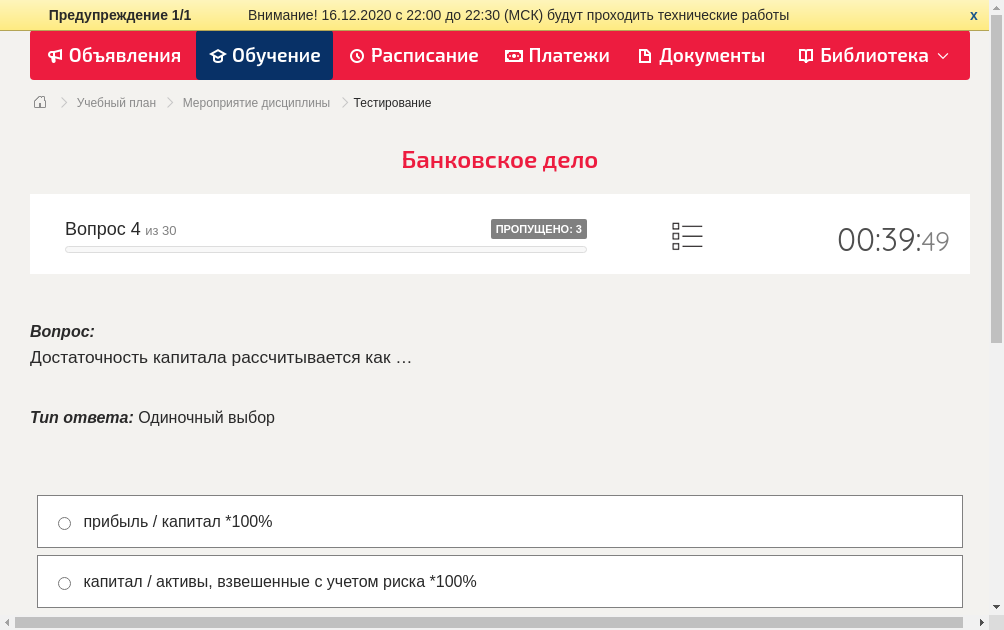Click the question progress bar
Image resolution: width=1004 pixels, height=630 pixels.
tap(325, 249)
